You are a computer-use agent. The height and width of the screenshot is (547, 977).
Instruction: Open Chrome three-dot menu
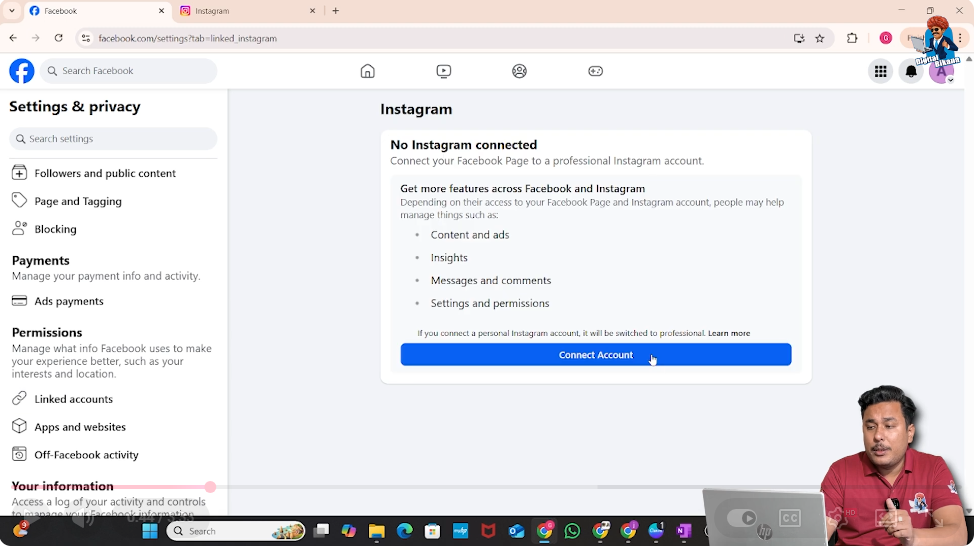coord(960,38)
